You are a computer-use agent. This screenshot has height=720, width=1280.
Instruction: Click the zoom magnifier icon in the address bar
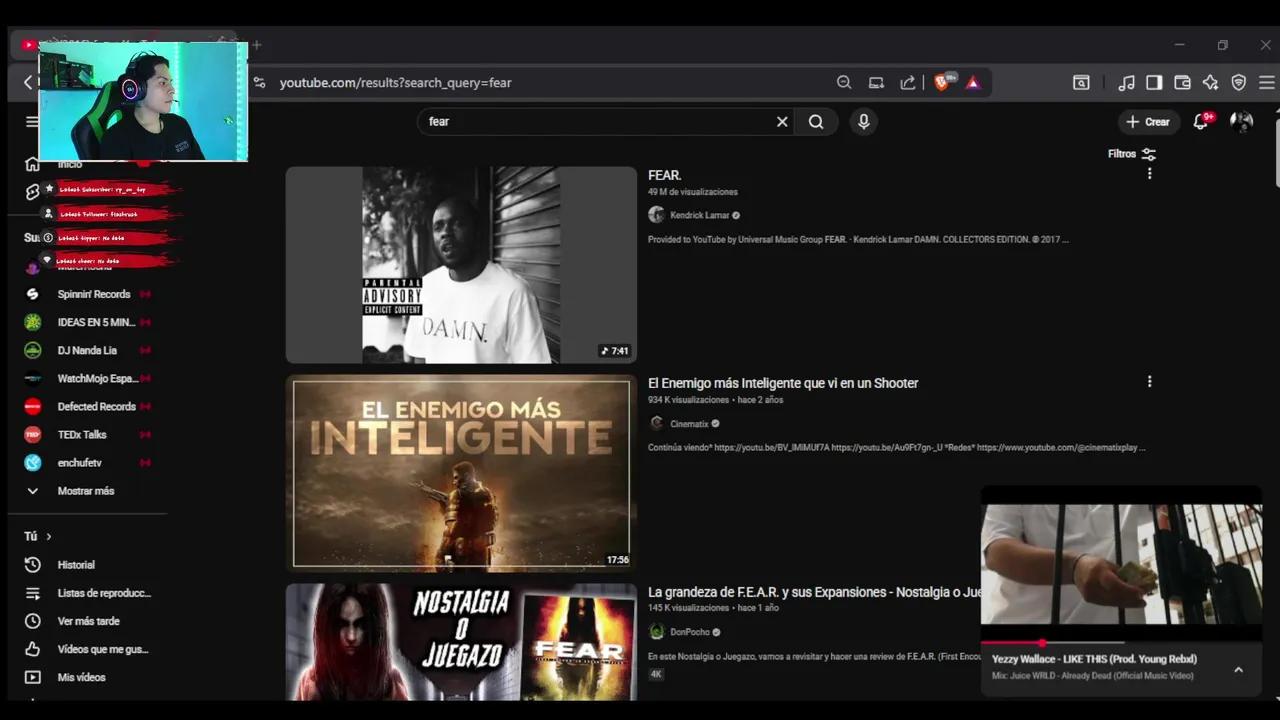[844, 82]
